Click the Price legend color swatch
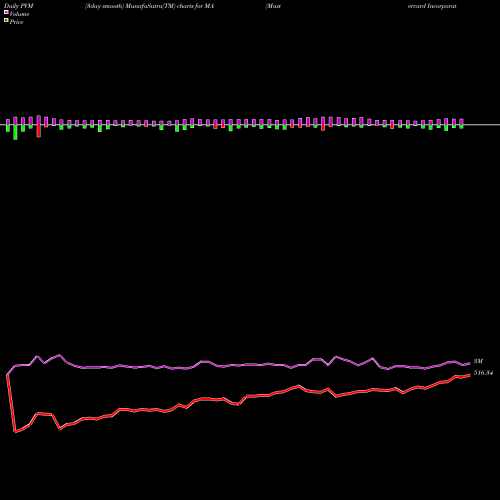Viewport: 500px width, 500px height. 6,21
